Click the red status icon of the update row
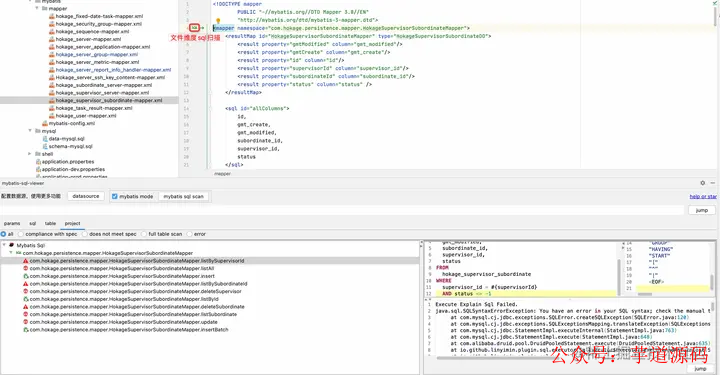720x375 pixels. pyautogui.click(x=26, y=322)
